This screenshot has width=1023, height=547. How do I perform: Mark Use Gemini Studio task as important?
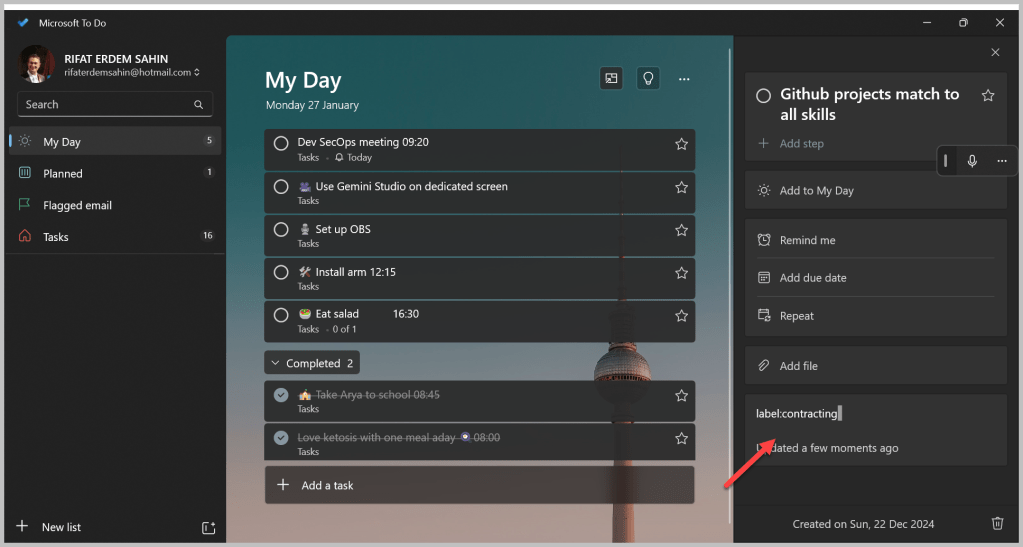click(681, 187)
